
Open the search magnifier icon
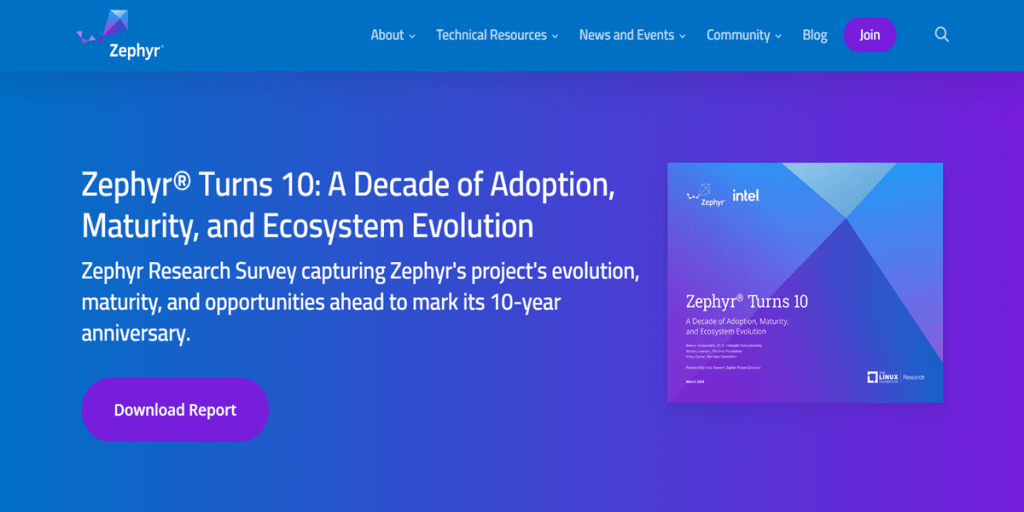click(x=941, y=35)
